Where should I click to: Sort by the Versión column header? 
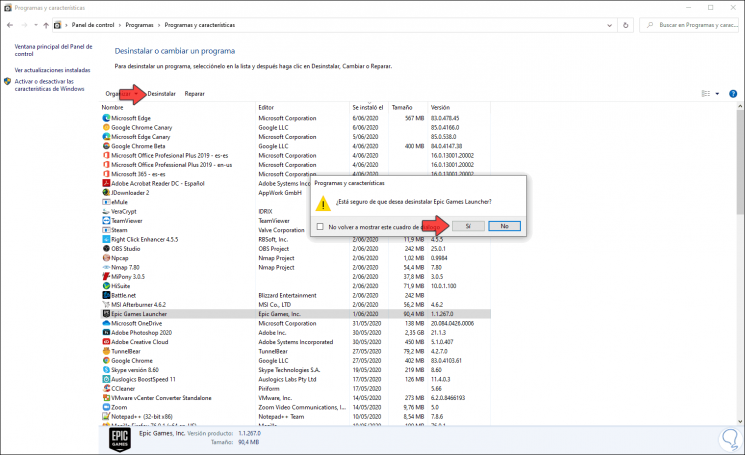tap(440, 107)
